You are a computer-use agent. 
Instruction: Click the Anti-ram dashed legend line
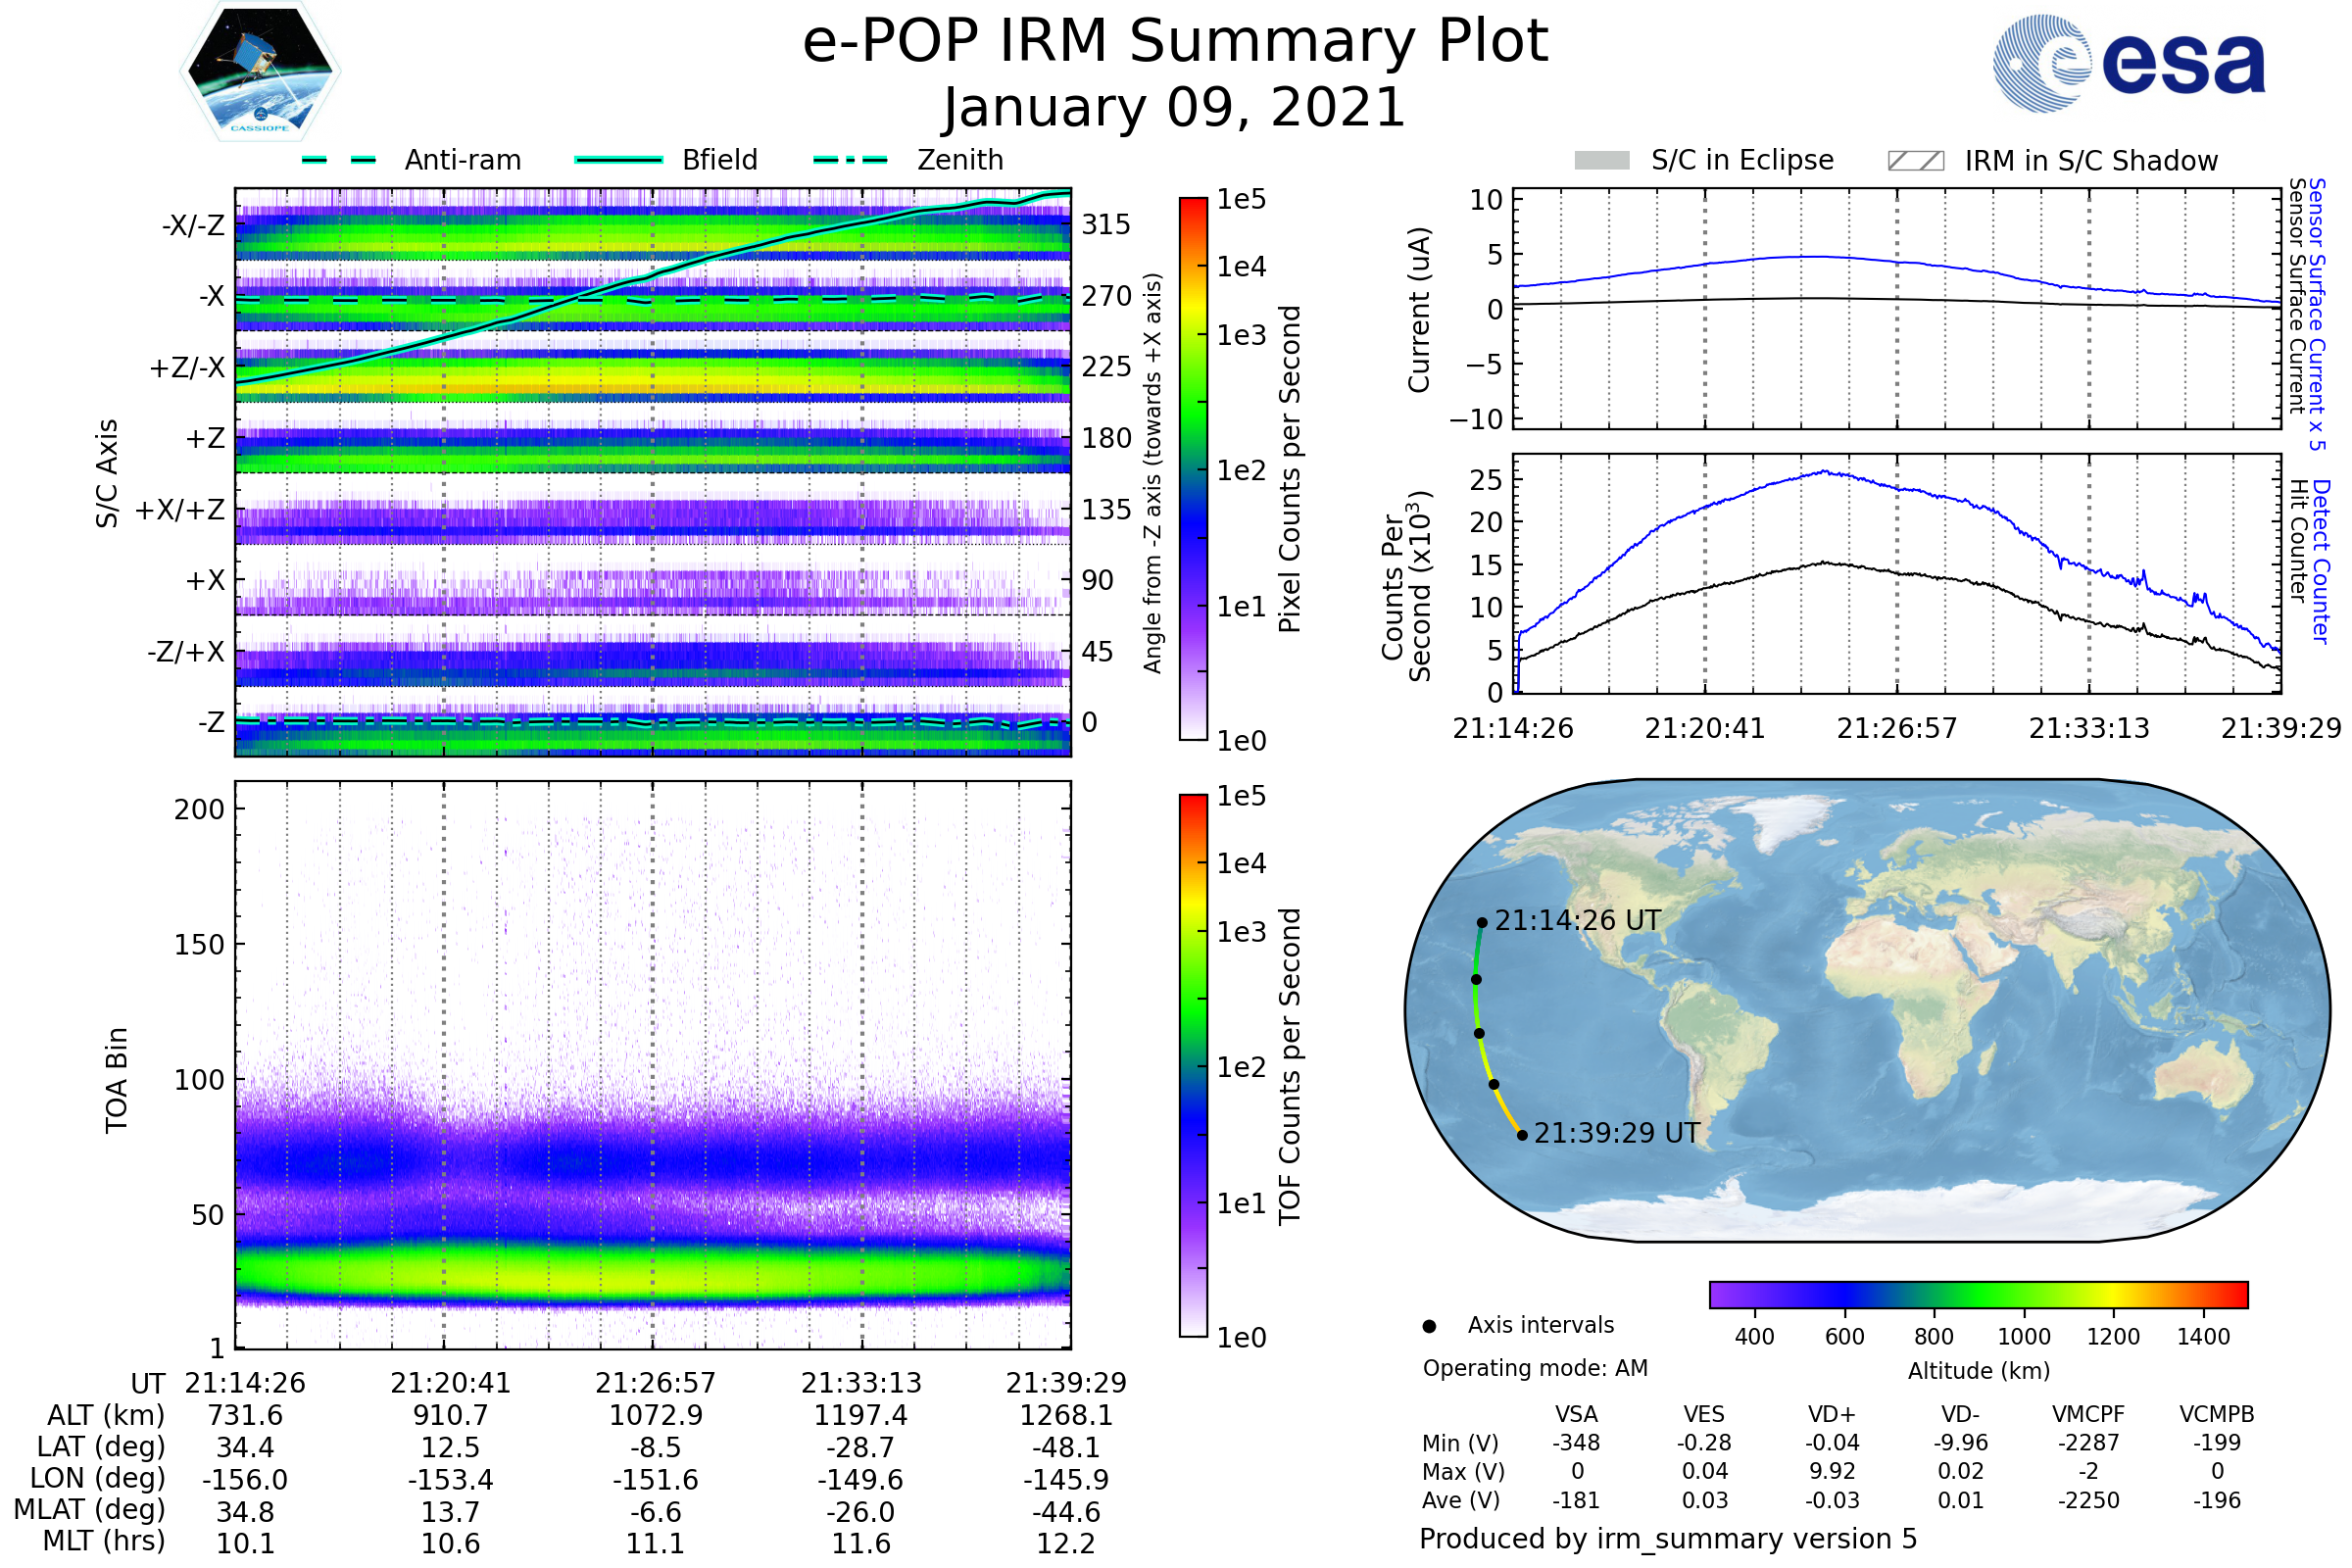pos(339,160)
